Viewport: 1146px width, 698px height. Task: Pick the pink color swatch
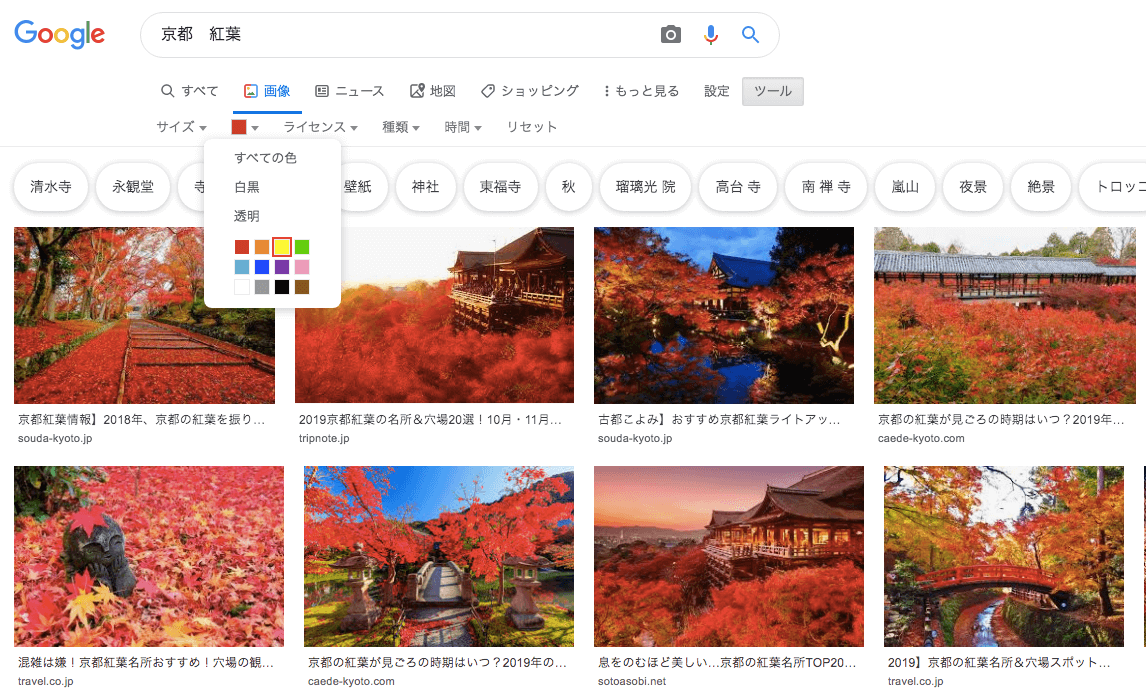pyautogui.click(x=302, y=267)
